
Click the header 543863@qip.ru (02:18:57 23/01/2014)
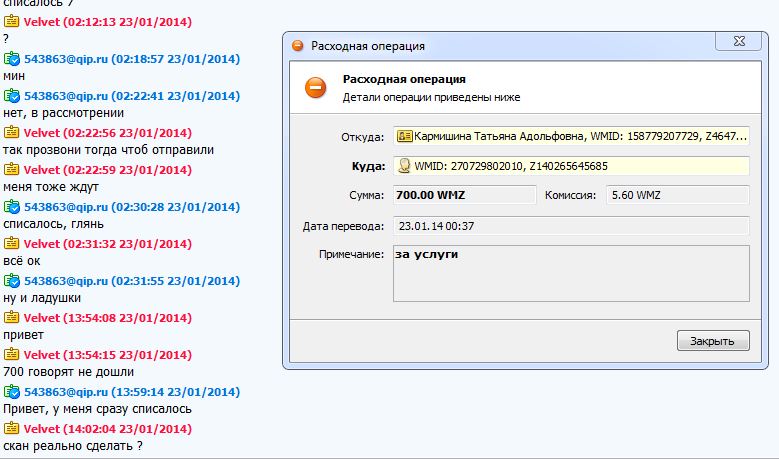pos(132,59)
